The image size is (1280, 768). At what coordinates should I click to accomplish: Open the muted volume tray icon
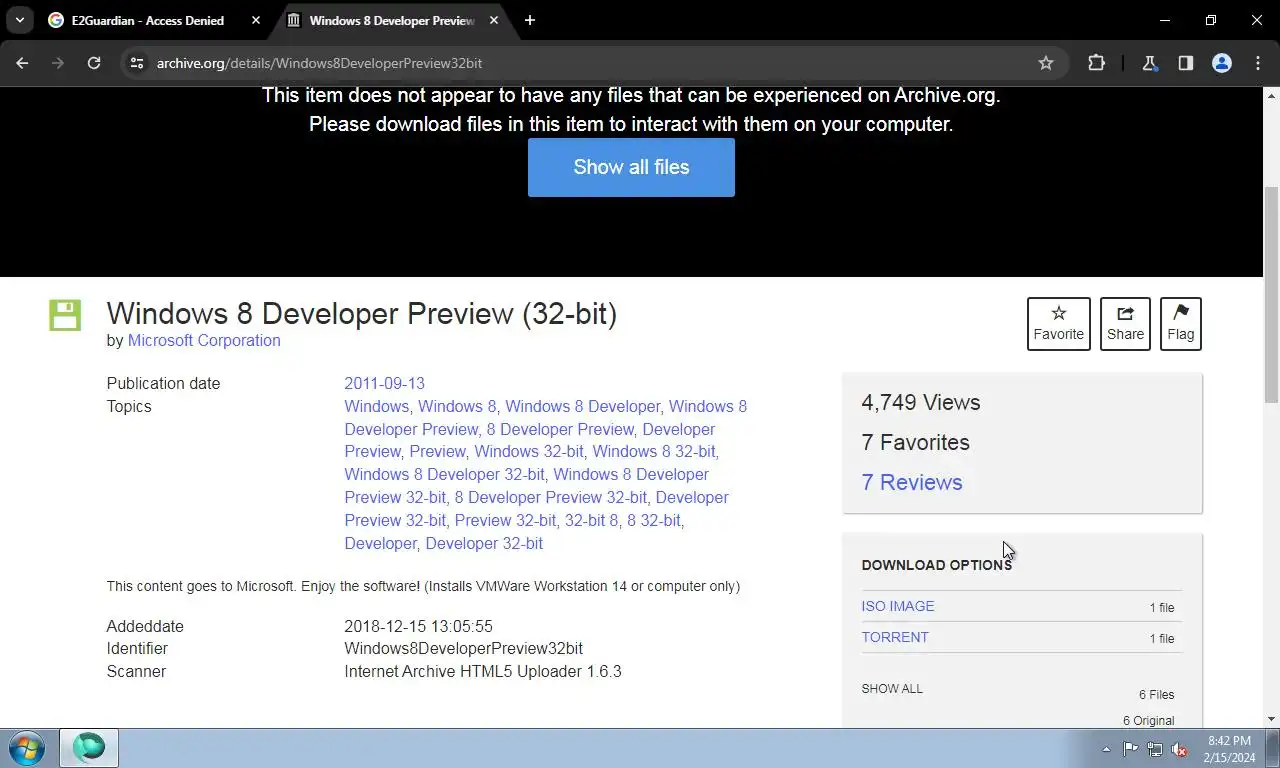pyautogui.click(x=1179, y=749)
